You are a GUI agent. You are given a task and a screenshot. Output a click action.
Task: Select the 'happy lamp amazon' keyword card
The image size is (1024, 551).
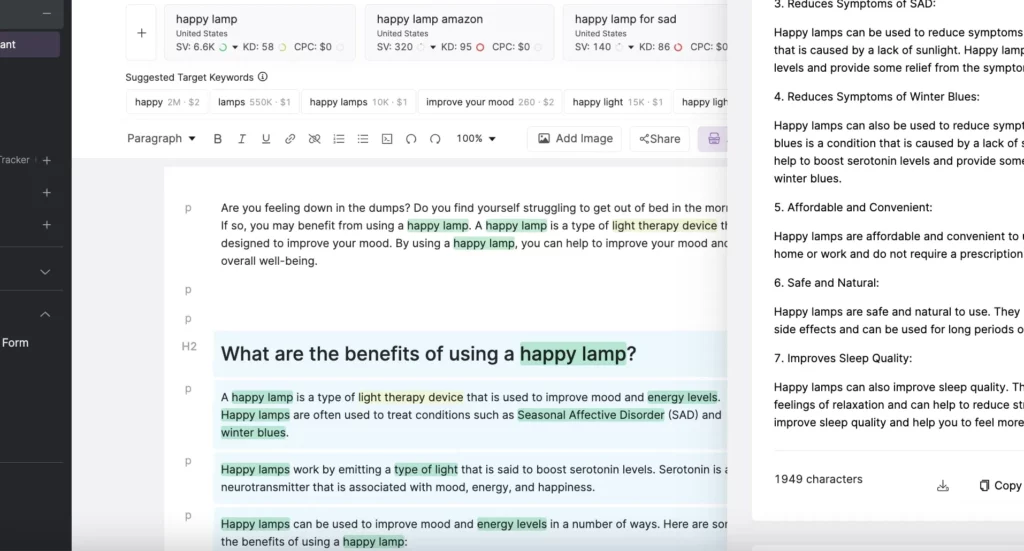pyautogui.click(x=459, y=33)
